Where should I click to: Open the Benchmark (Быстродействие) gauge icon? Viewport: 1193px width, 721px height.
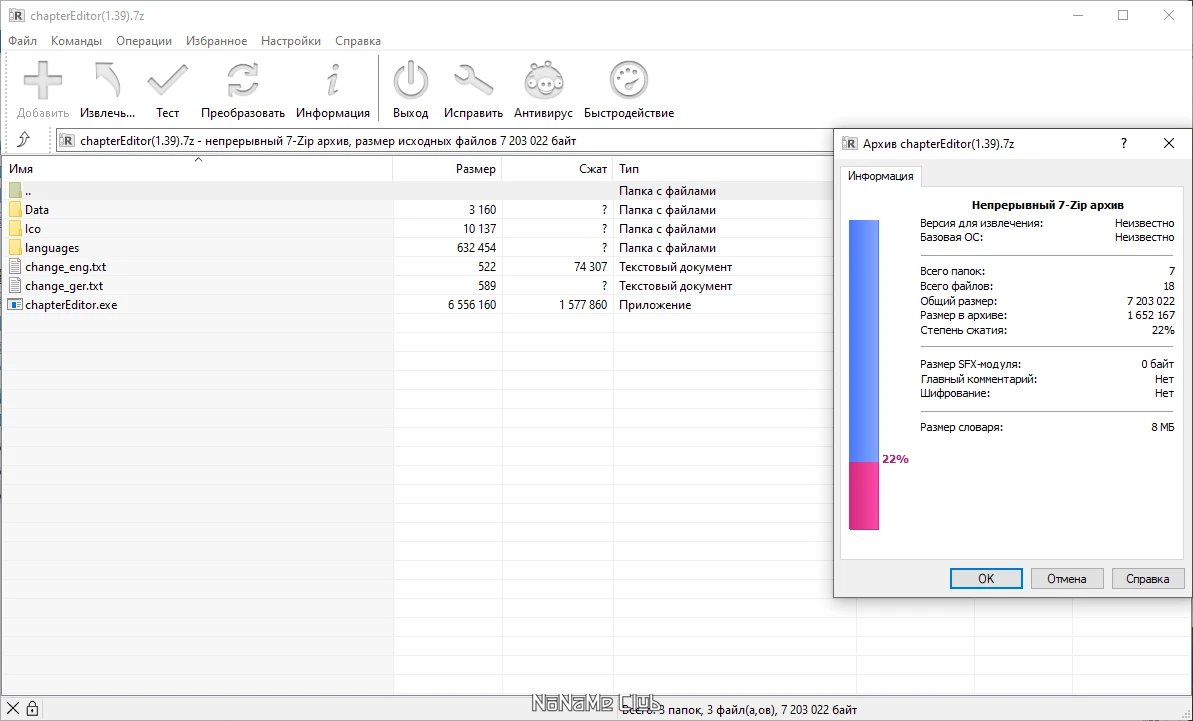pyautogui.click(x=629, y=81)
